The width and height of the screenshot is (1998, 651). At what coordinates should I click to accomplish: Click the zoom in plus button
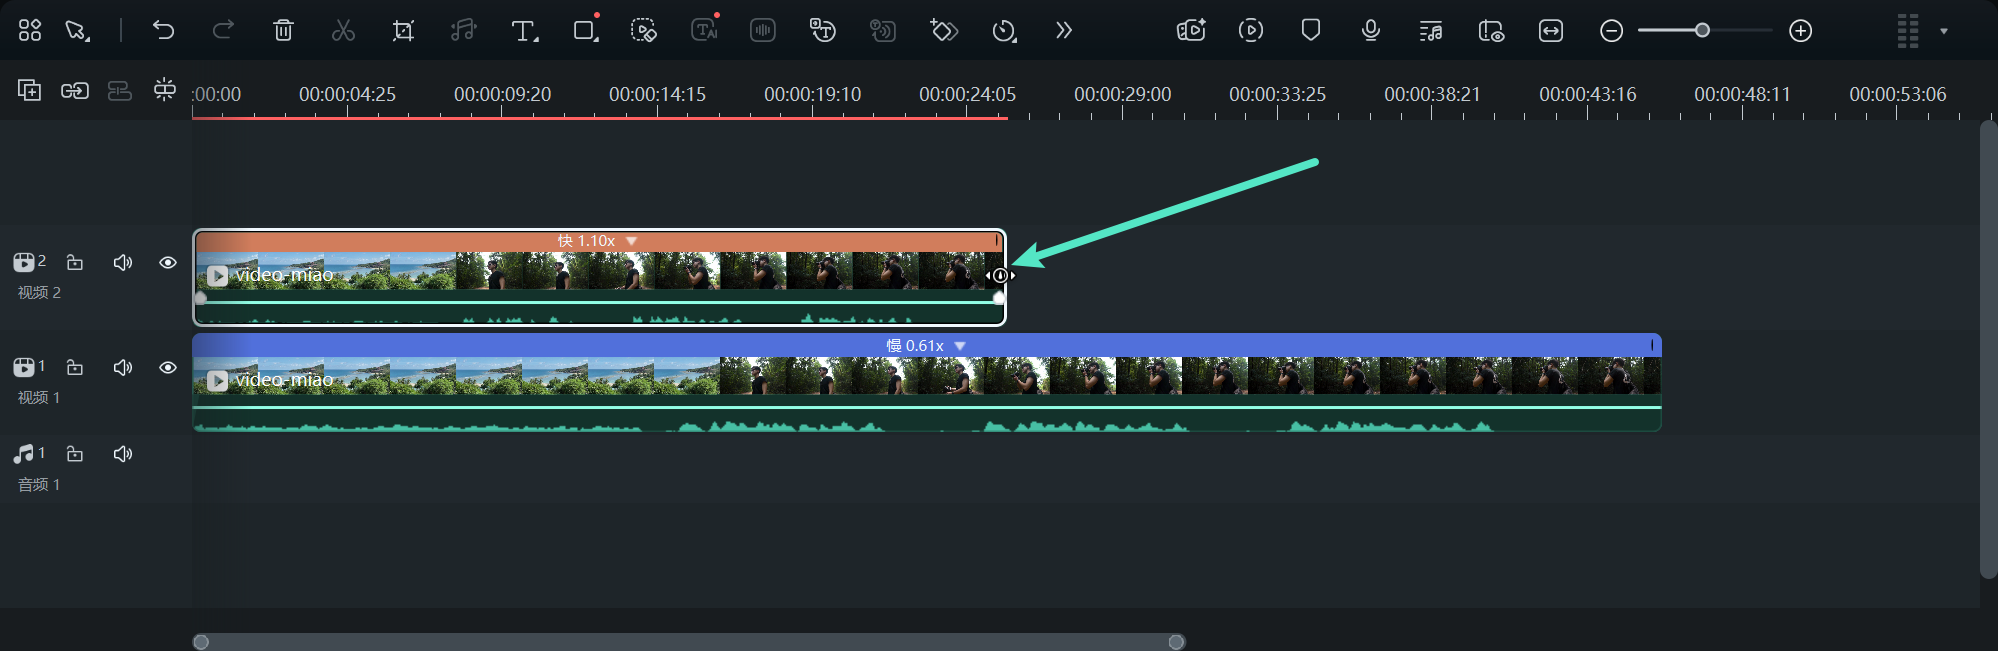tap(1801, 31)
